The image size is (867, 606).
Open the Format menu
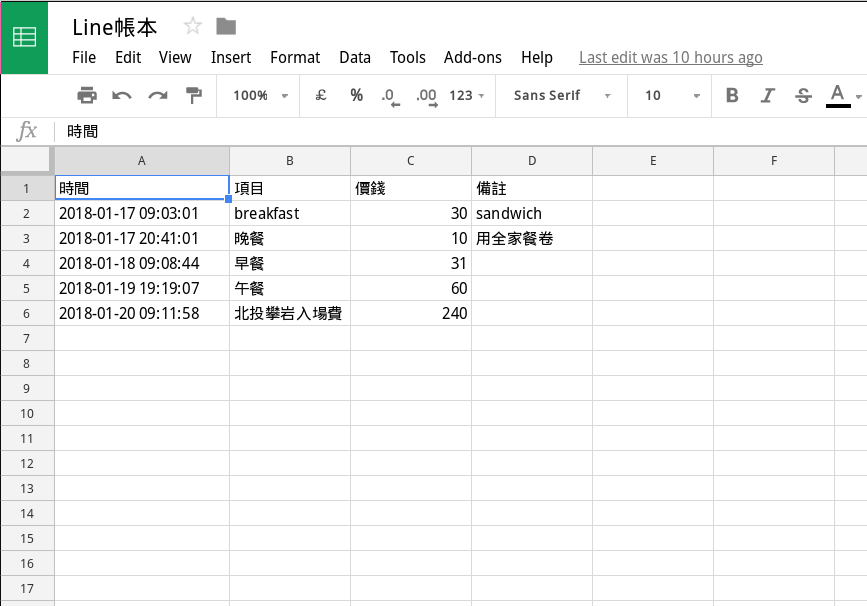tap(295, 57)
